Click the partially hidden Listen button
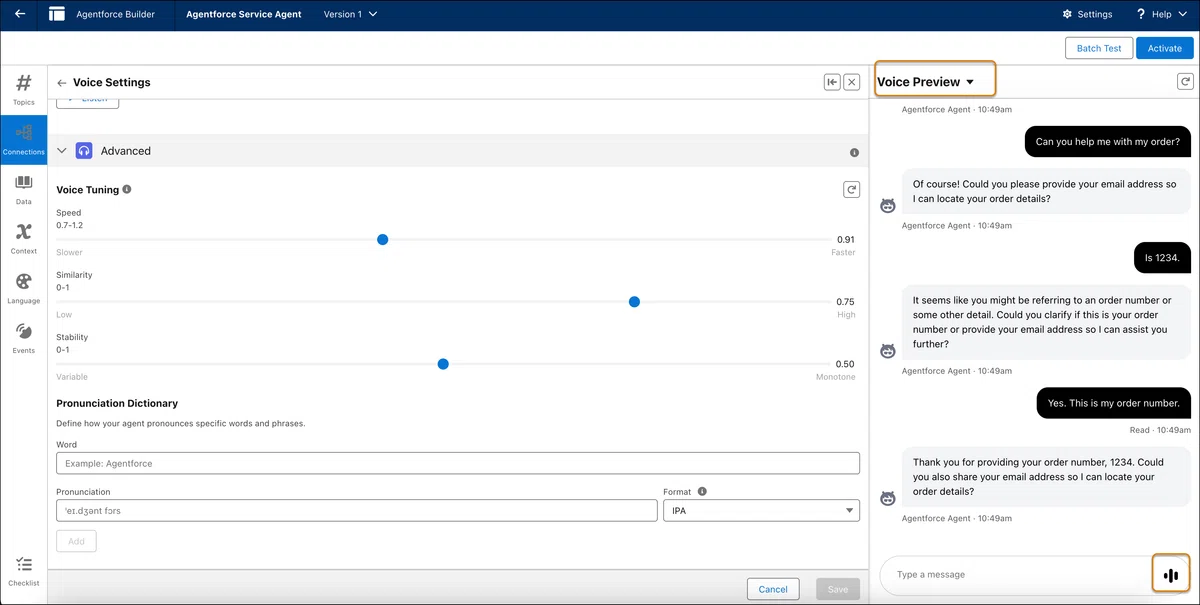This screenshot has height=605, width=1200. click(88, 102)
